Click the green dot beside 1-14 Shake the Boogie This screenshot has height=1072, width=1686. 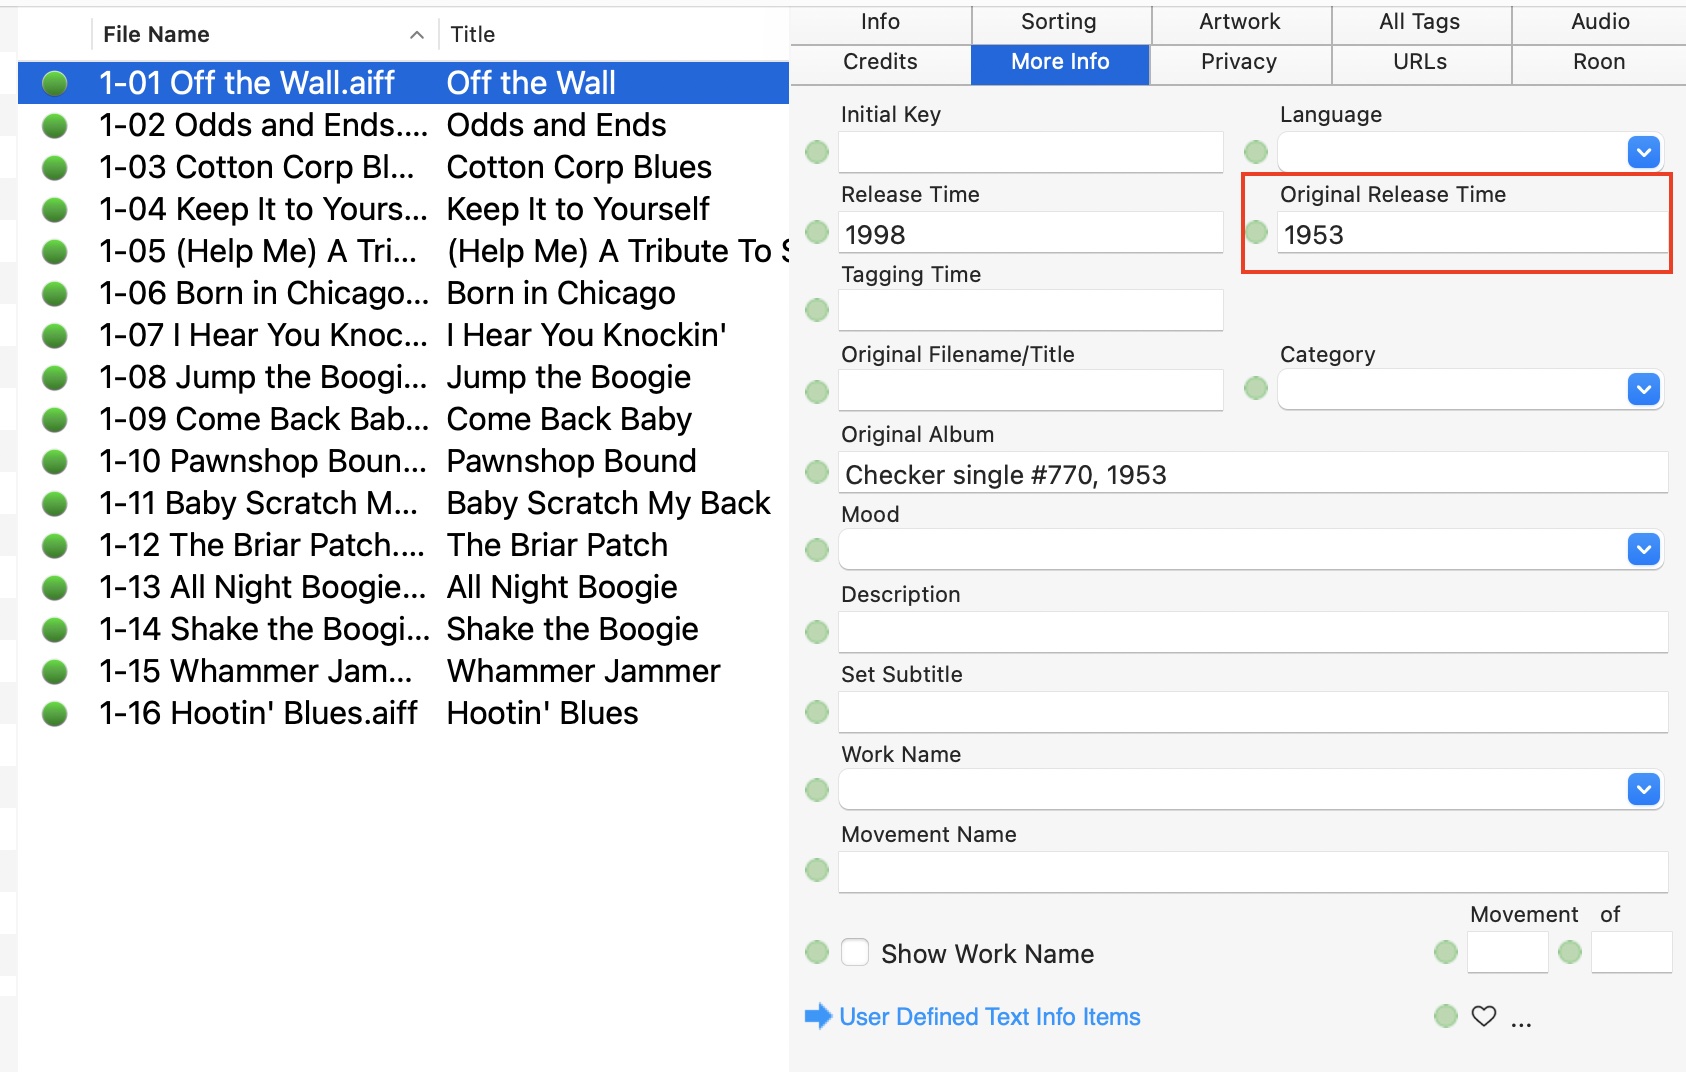pos(55,629)
